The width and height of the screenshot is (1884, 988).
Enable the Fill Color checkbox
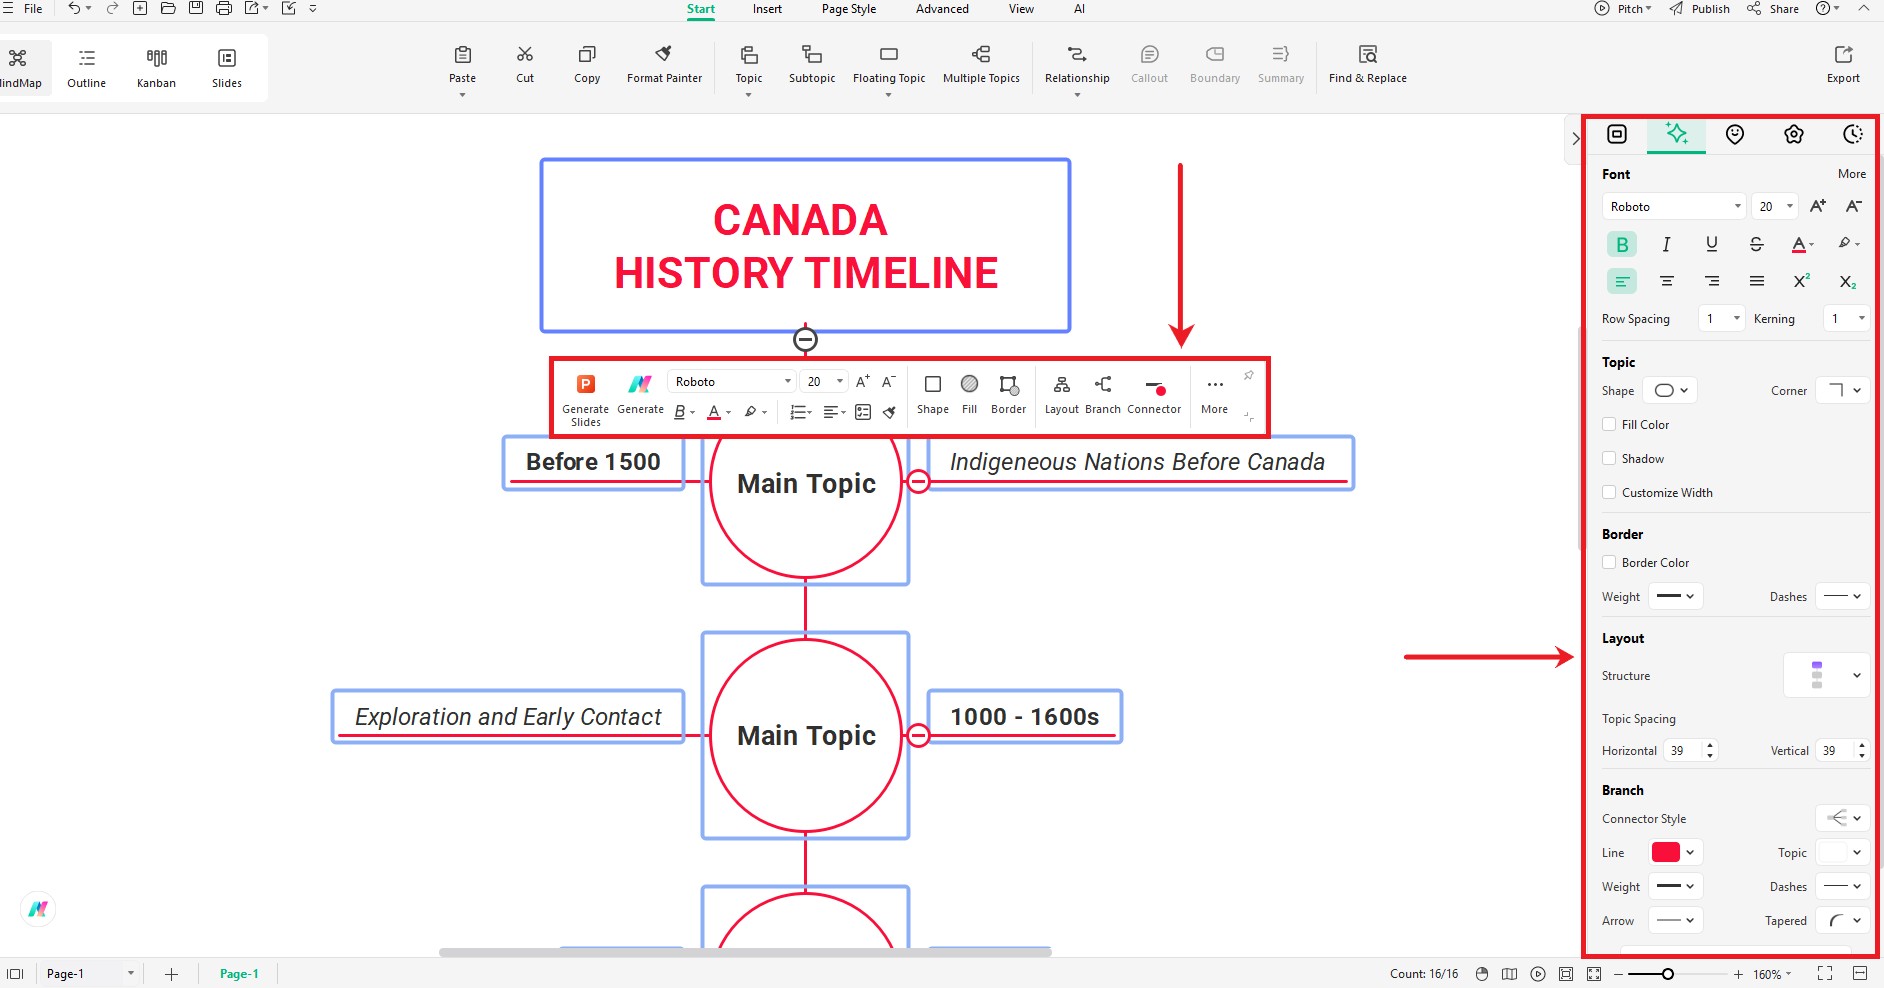[1609, 424]
